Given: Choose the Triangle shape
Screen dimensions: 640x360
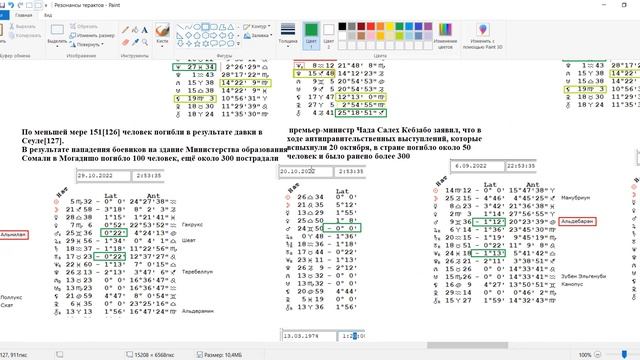Looking at the screenshot, I should (231, 27).
